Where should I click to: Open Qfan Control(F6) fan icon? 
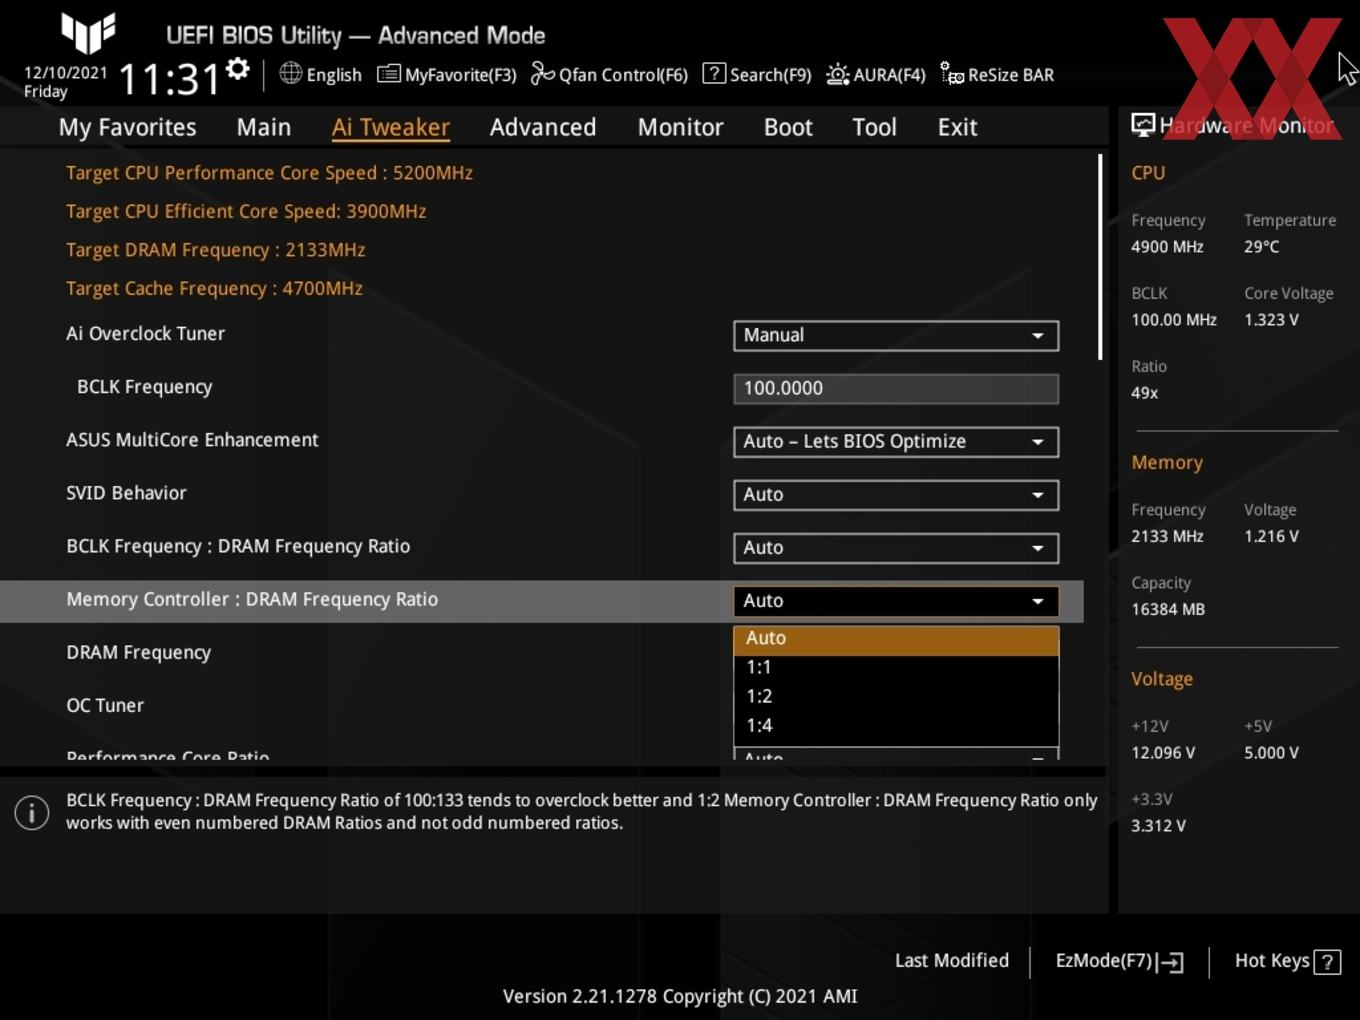click(x=542, y=74)
